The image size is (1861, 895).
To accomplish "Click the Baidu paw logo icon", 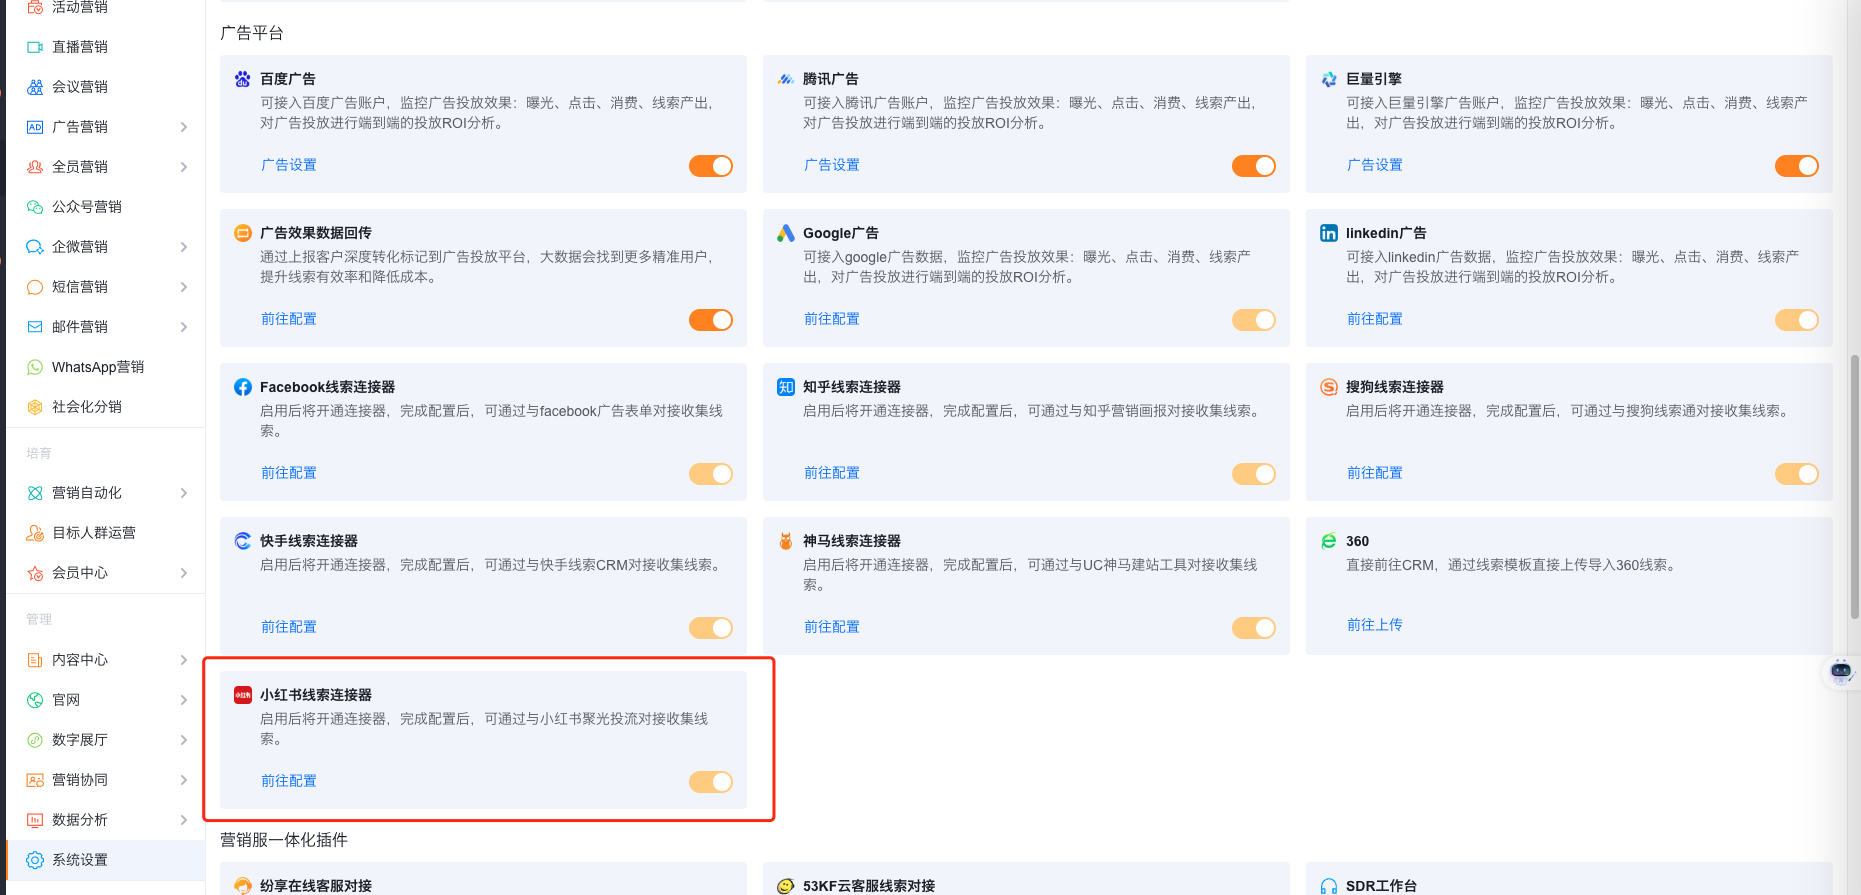I will pos(242,79).
